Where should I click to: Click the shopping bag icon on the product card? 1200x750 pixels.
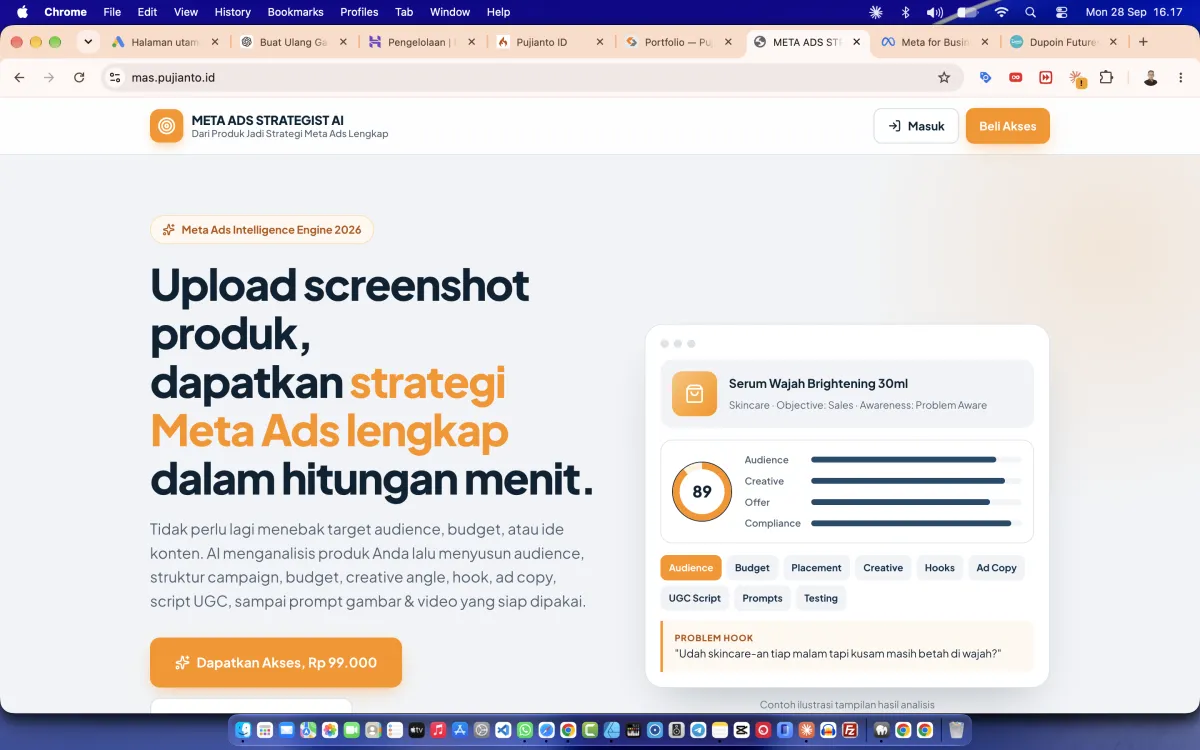(x=694, y=394)
